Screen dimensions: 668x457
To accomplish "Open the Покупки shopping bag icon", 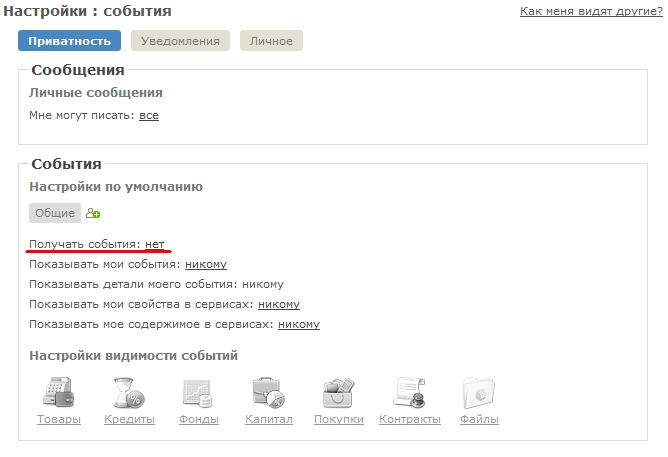I will point(339,393).
